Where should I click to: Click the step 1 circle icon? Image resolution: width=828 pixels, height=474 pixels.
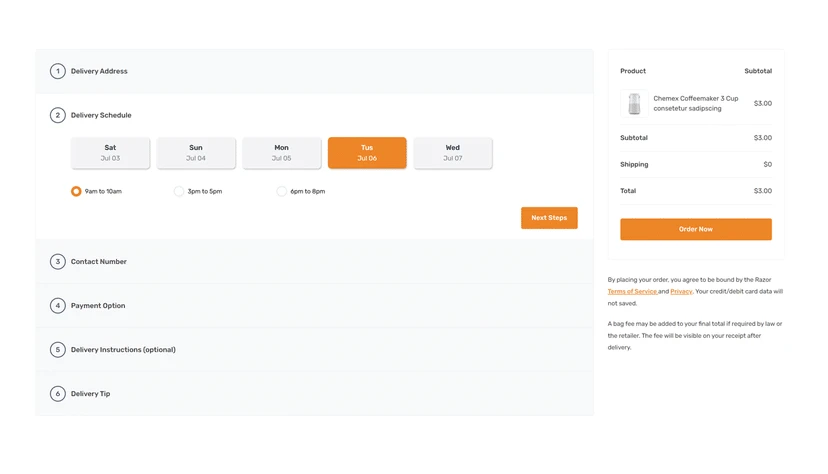coord(58,71)
